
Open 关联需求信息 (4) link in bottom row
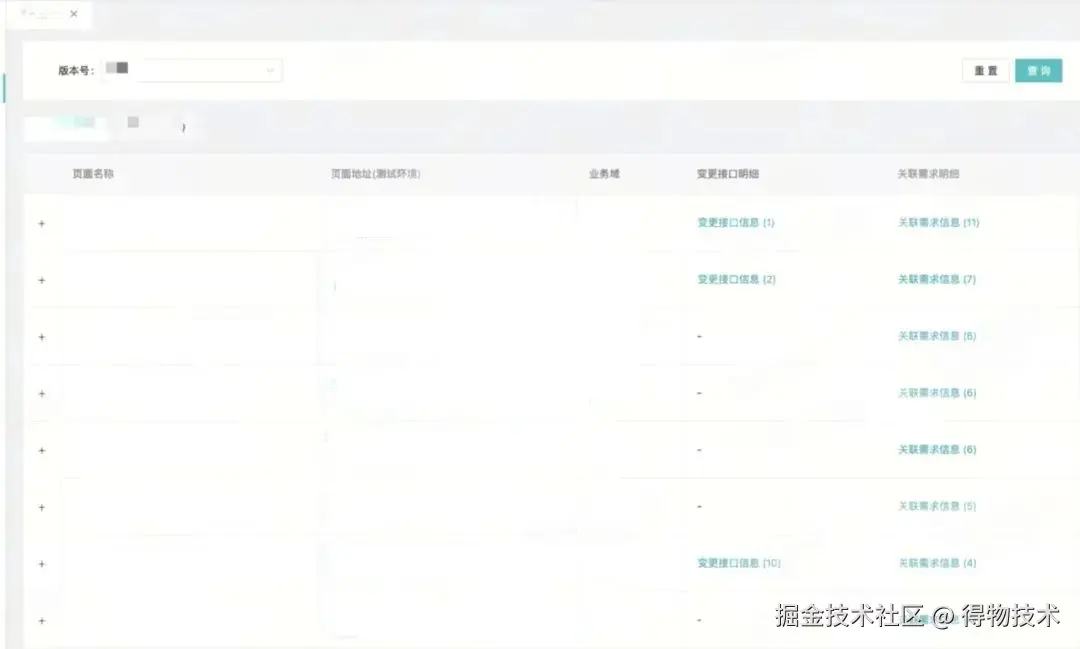935,562
